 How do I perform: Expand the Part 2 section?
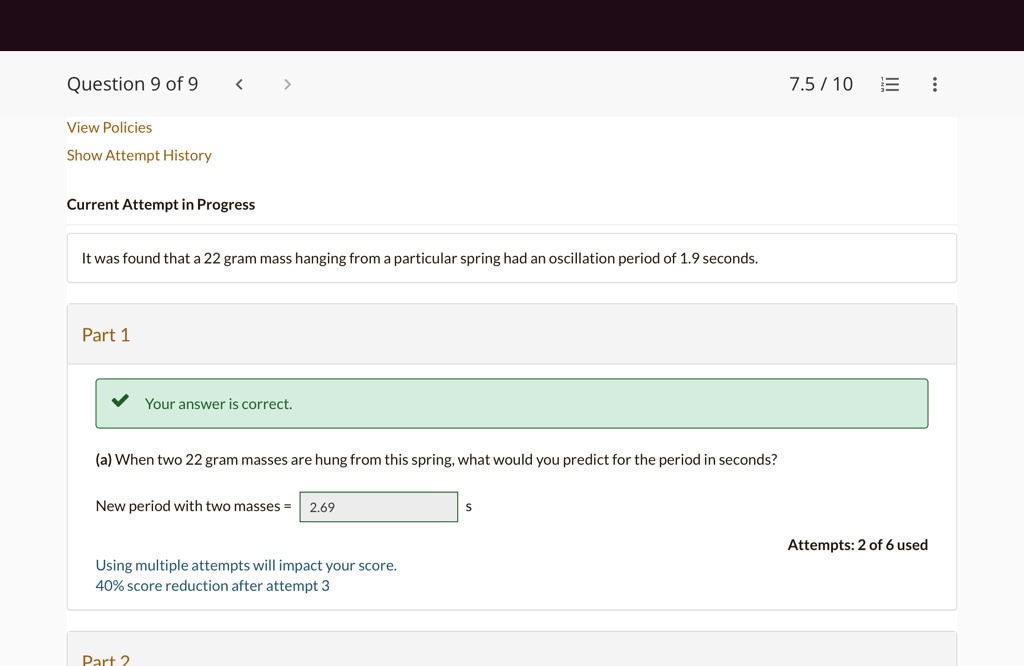coord(512,649)
